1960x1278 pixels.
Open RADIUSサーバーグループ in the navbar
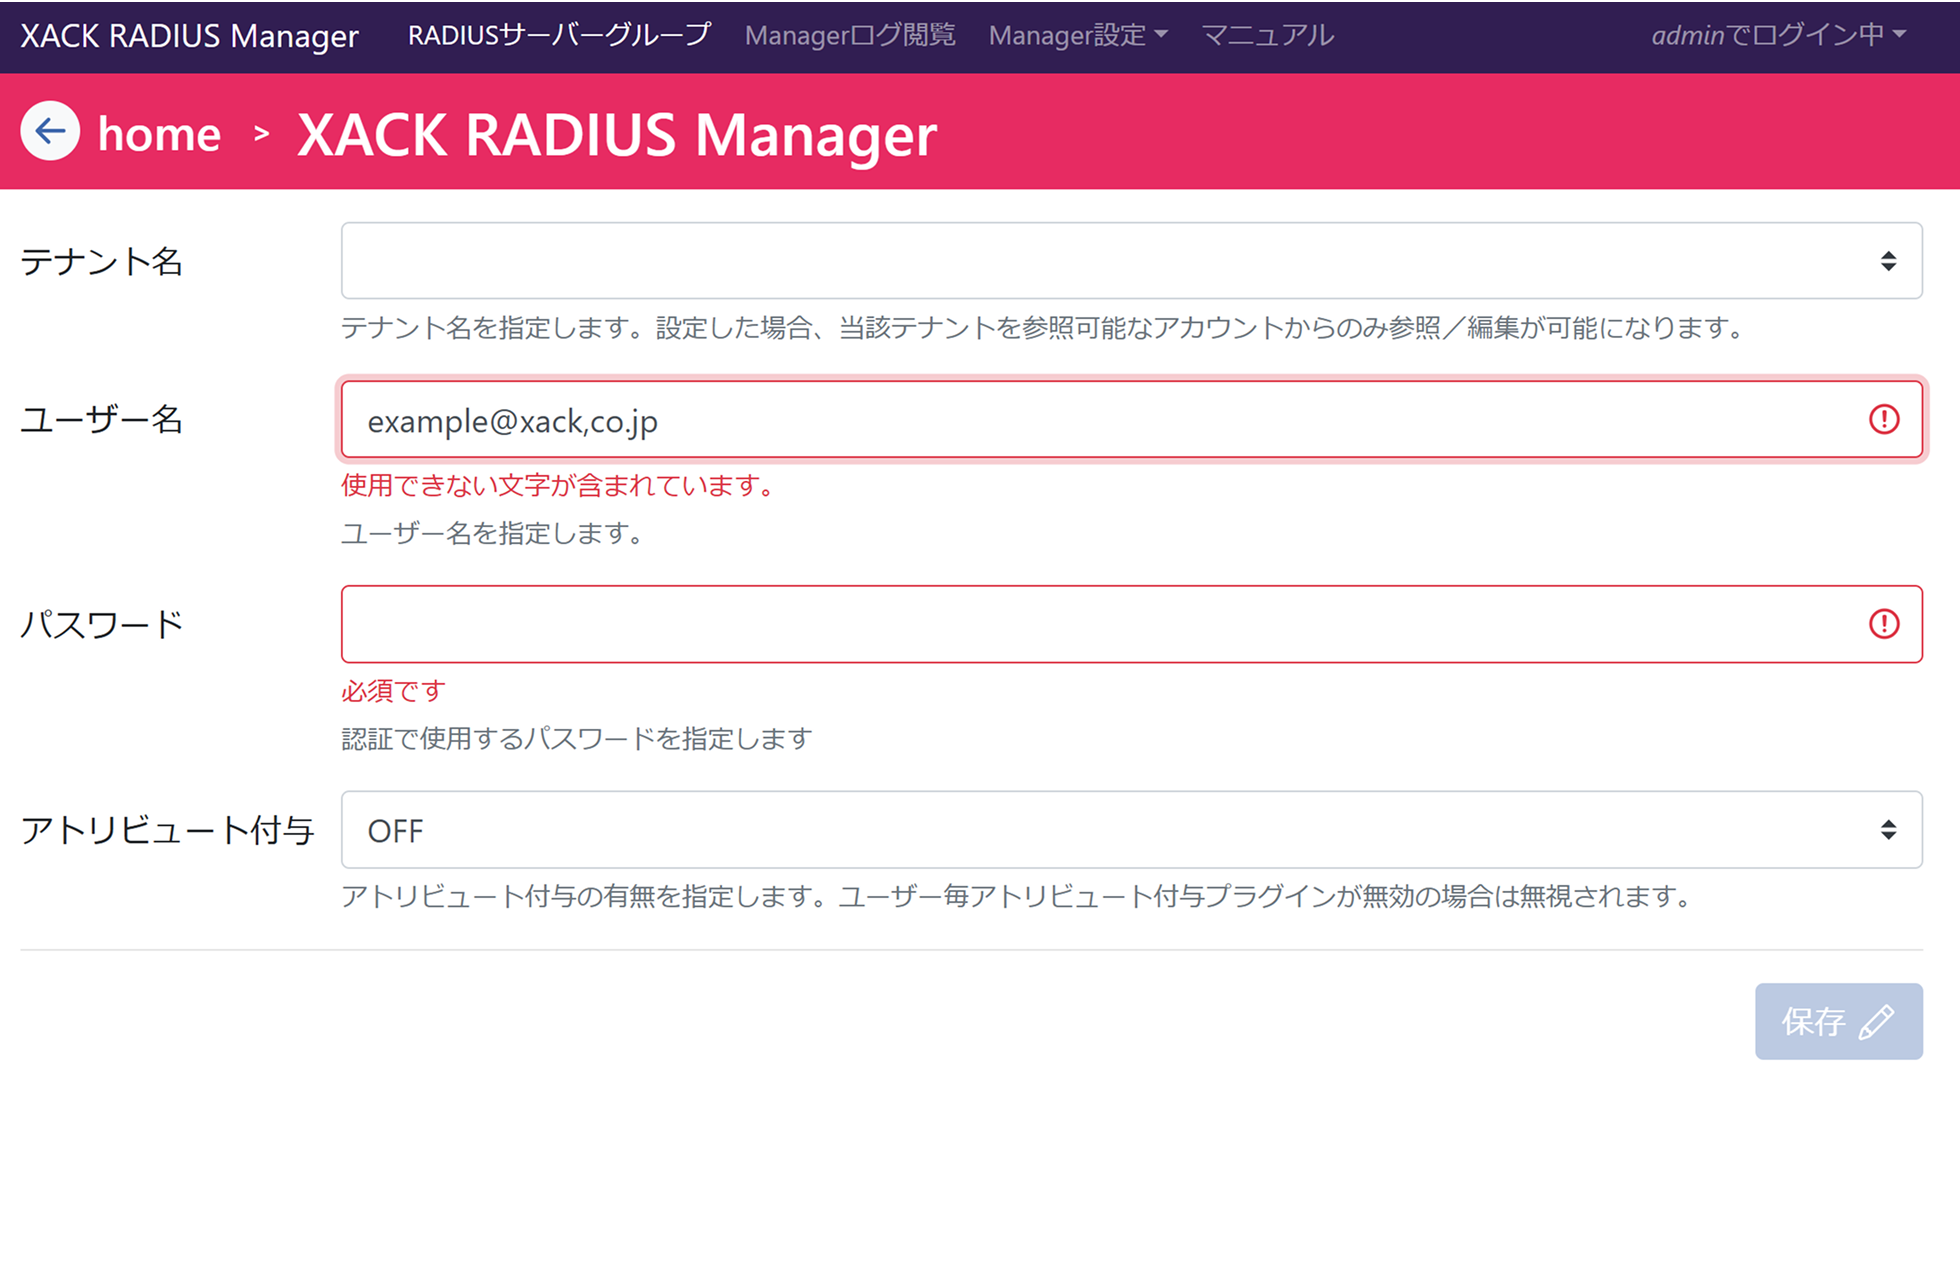tap(559, 35)
